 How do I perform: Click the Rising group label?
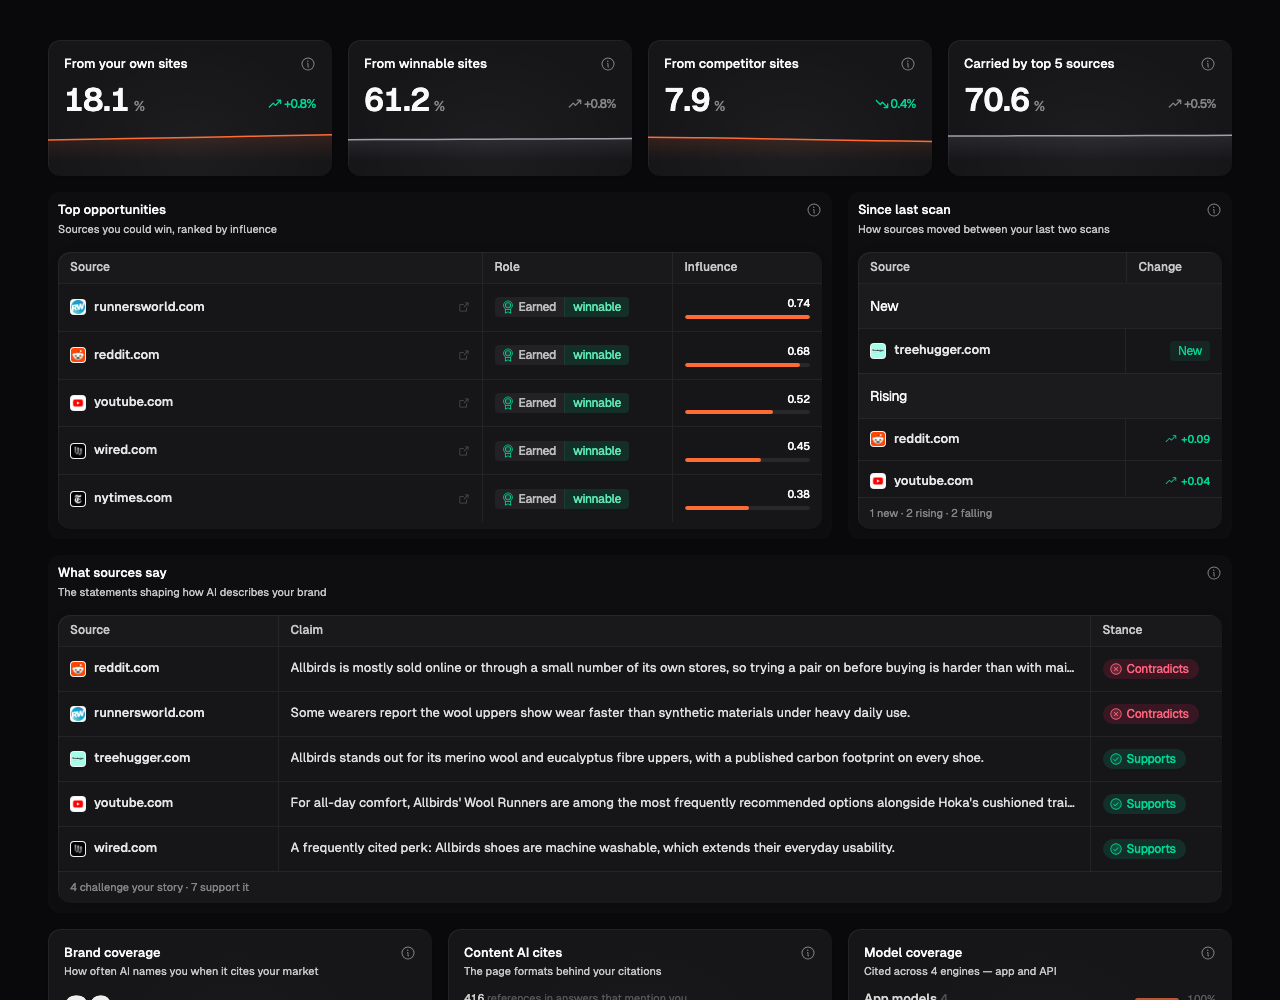point(888,396)
